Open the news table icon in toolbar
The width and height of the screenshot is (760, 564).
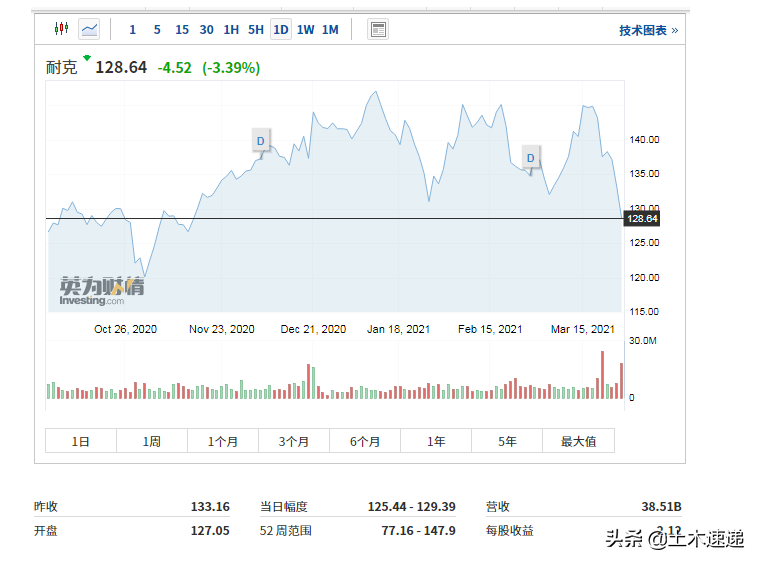378,29
